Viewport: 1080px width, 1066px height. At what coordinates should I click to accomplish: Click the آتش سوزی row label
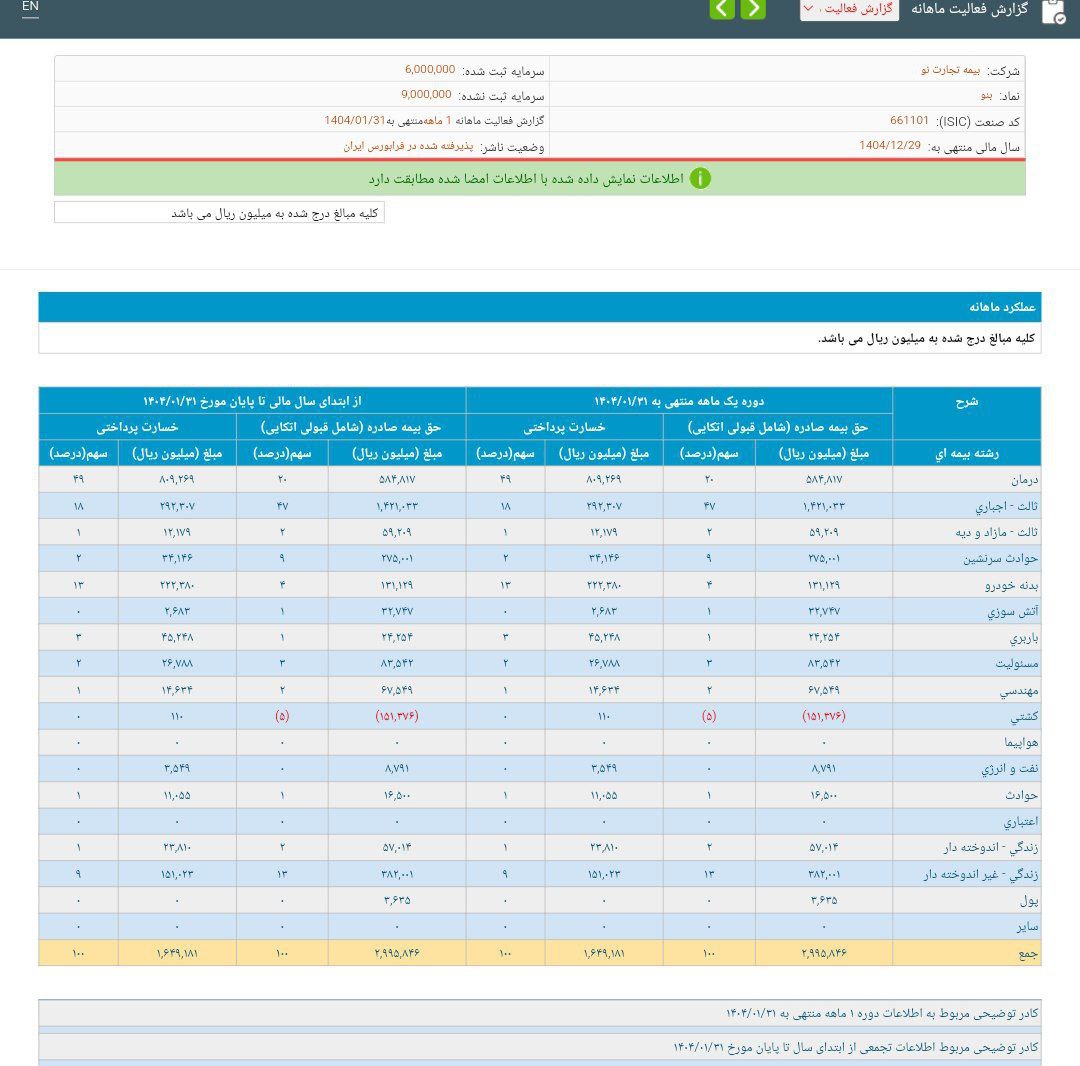1012,612
